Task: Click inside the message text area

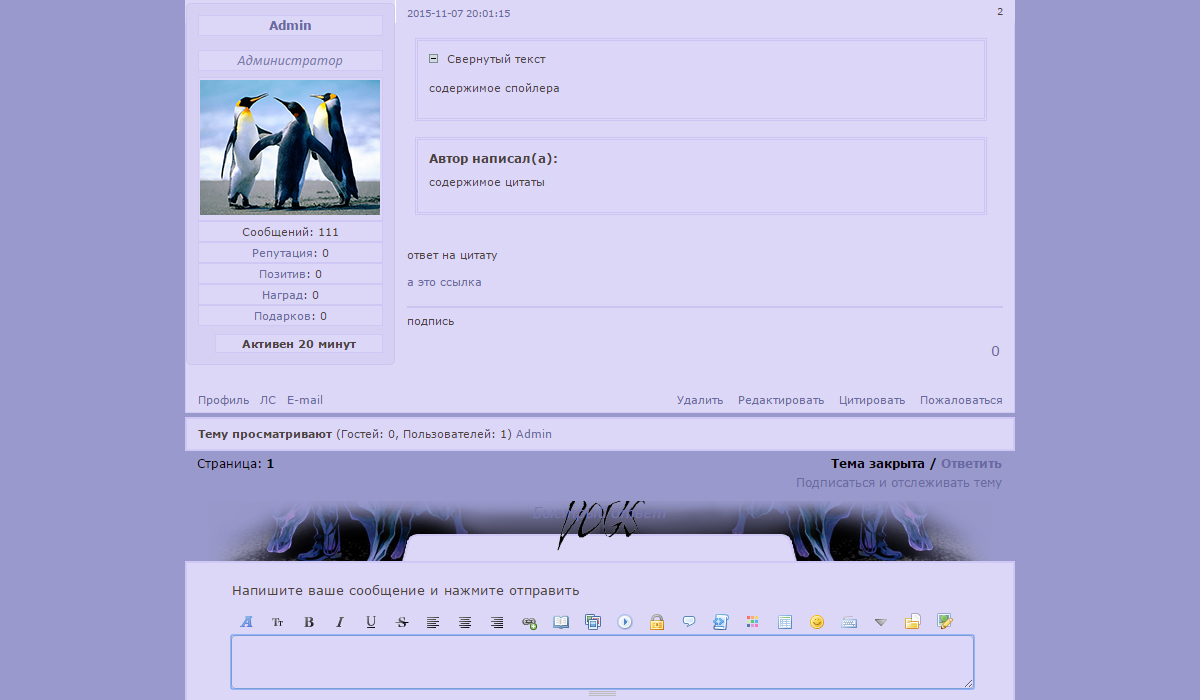Action: pyautogui.click(x=602, y=661)
